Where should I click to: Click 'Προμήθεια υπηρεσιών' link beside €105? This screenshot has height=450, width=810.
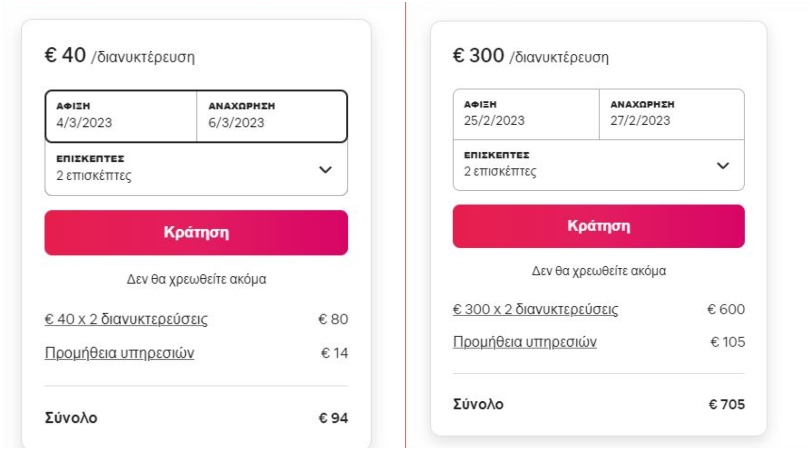[x=525, y=342]
